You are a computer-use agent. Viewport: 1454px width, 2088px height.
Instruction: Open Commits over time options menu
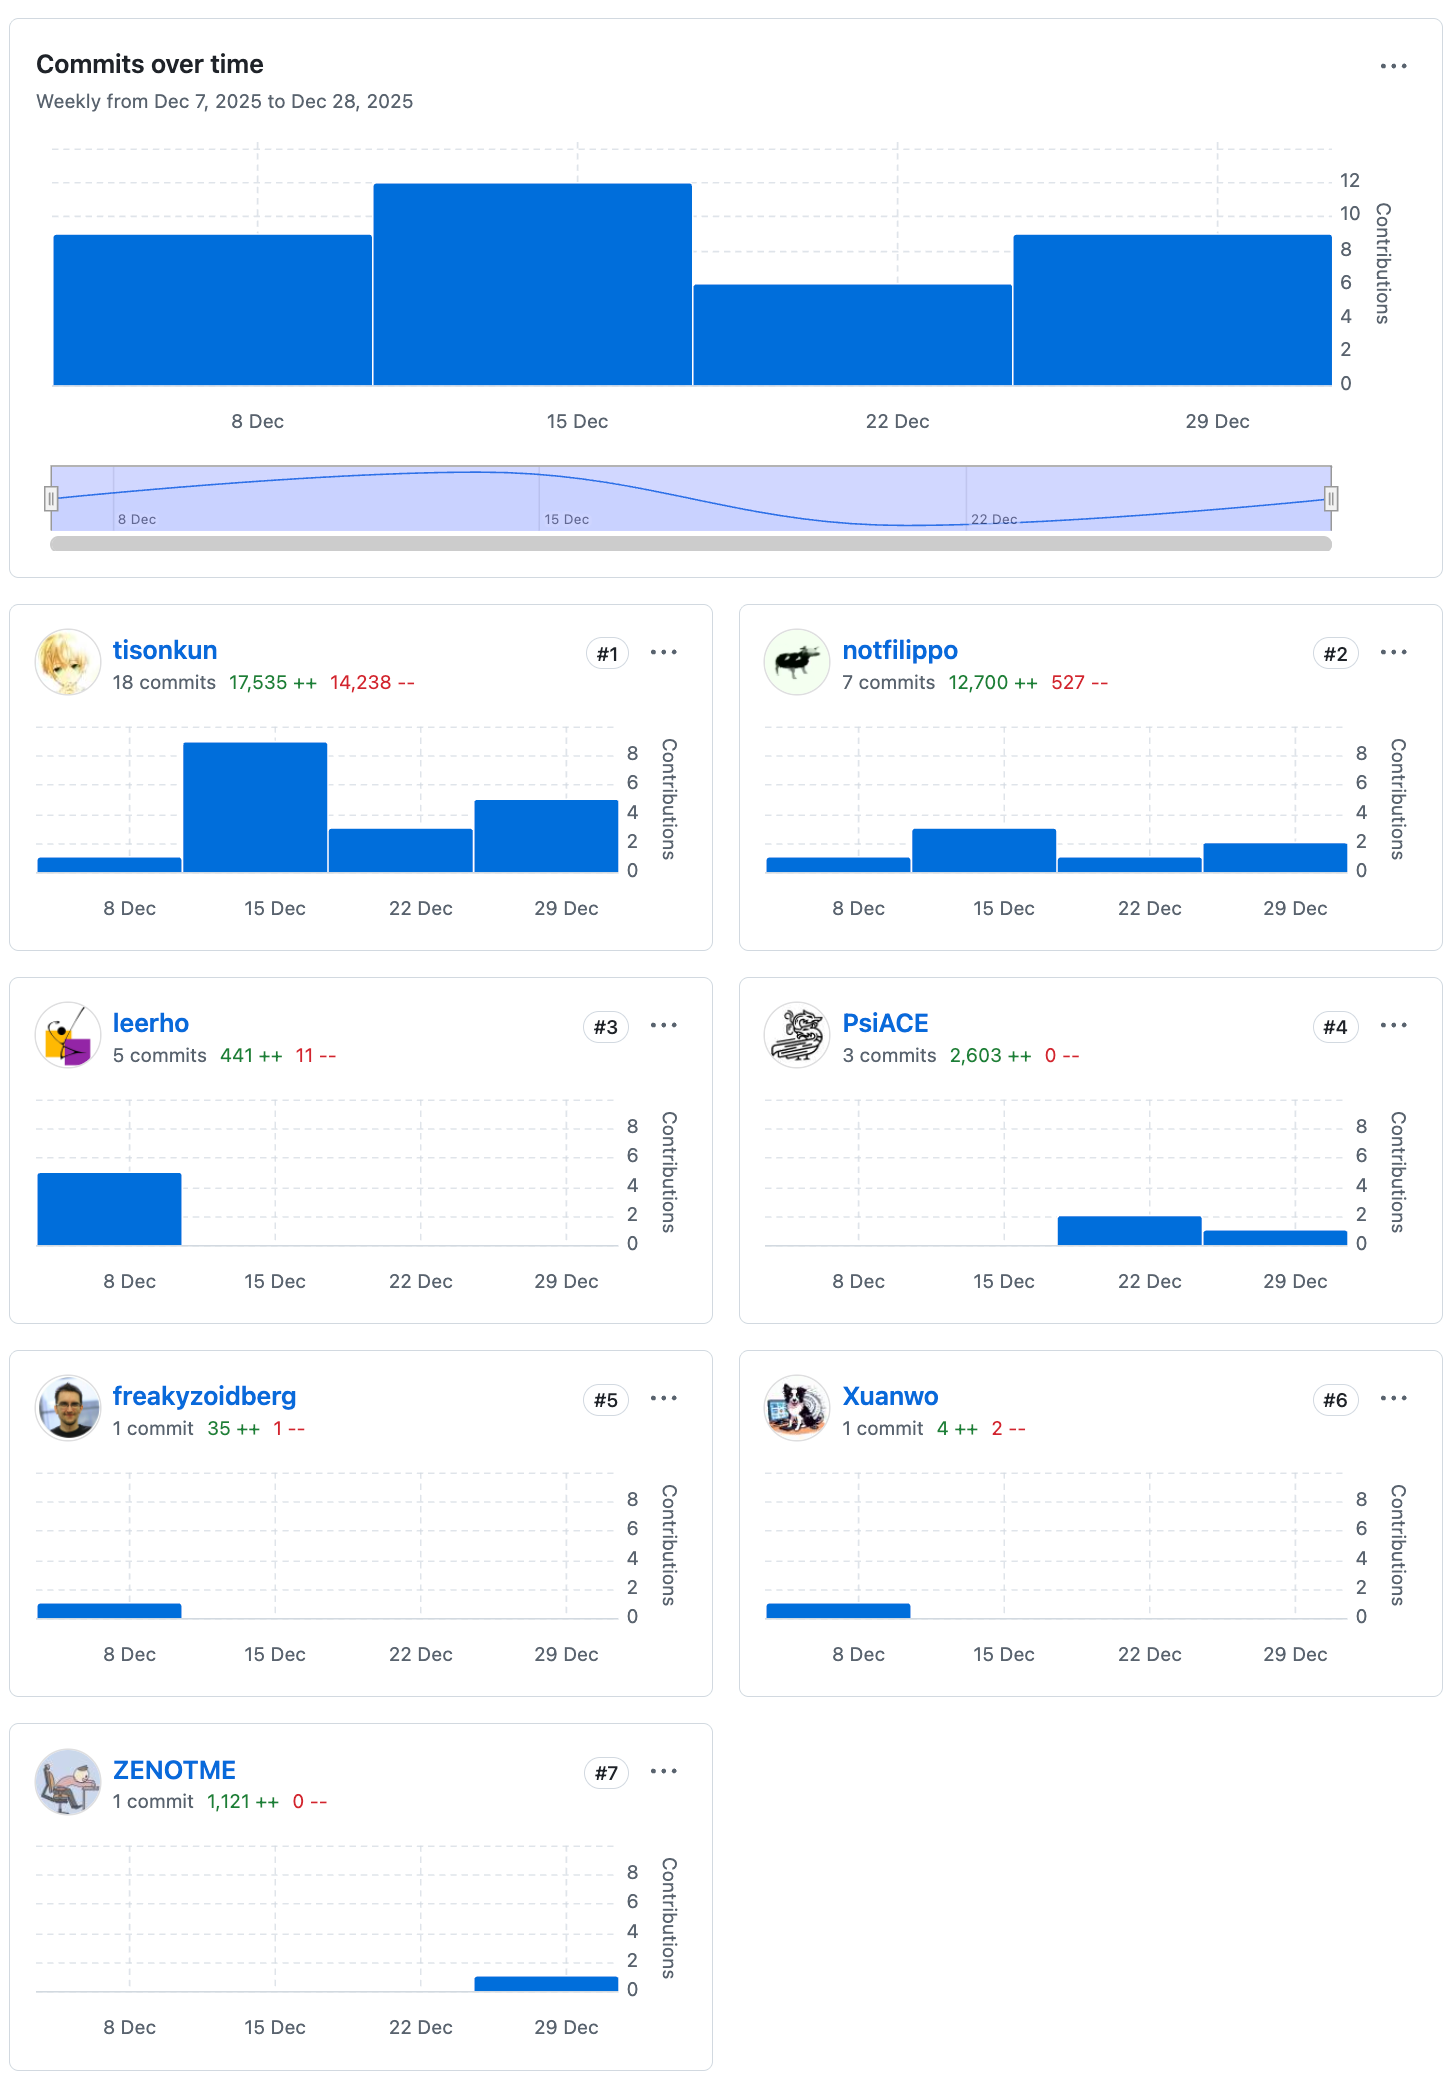(x=1393, y=66)
